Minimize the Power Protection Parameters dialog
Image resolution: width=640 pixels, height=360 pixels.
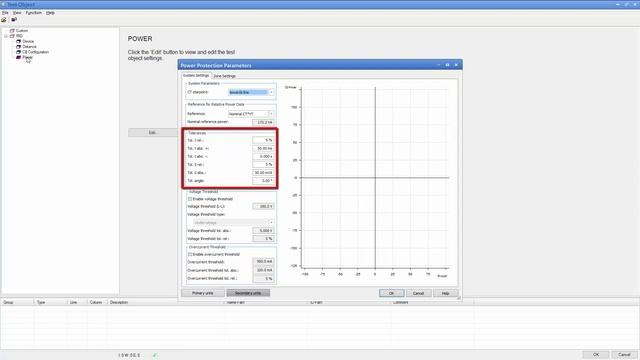coord(439,65)
